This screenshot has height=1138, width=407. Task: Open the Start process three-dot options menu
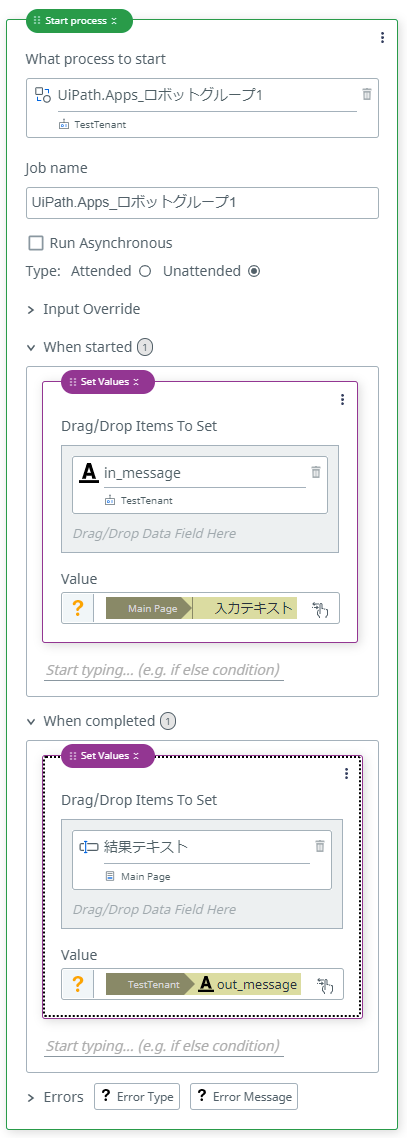click(x=382, y=38)
